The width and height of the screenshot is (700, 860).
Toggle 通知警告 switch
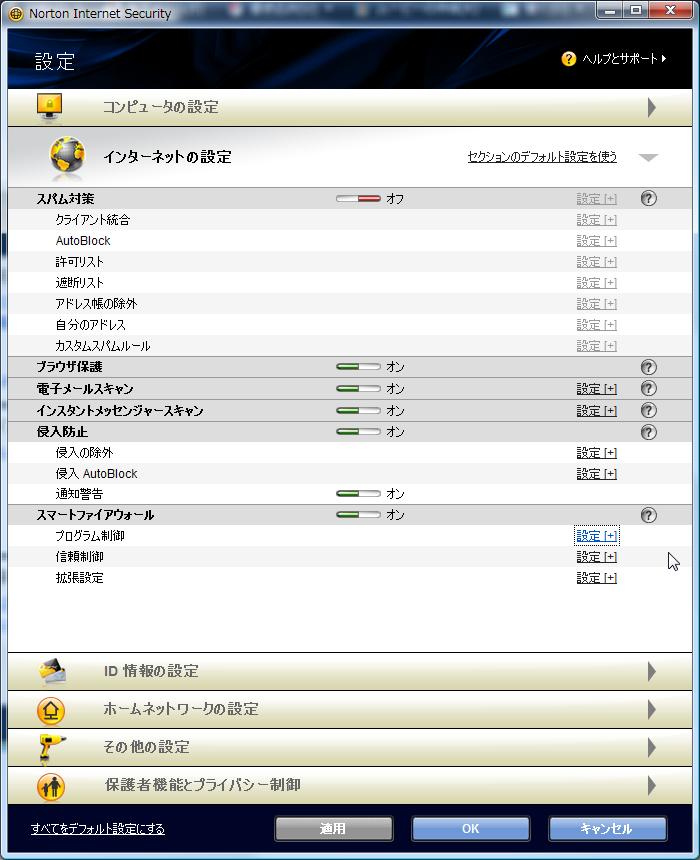358,494
